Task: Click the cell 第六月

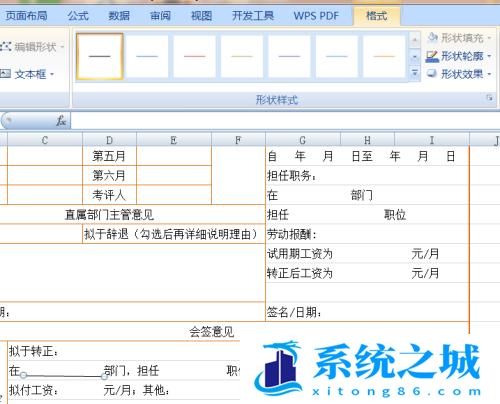Action: [x=109, y=175]
